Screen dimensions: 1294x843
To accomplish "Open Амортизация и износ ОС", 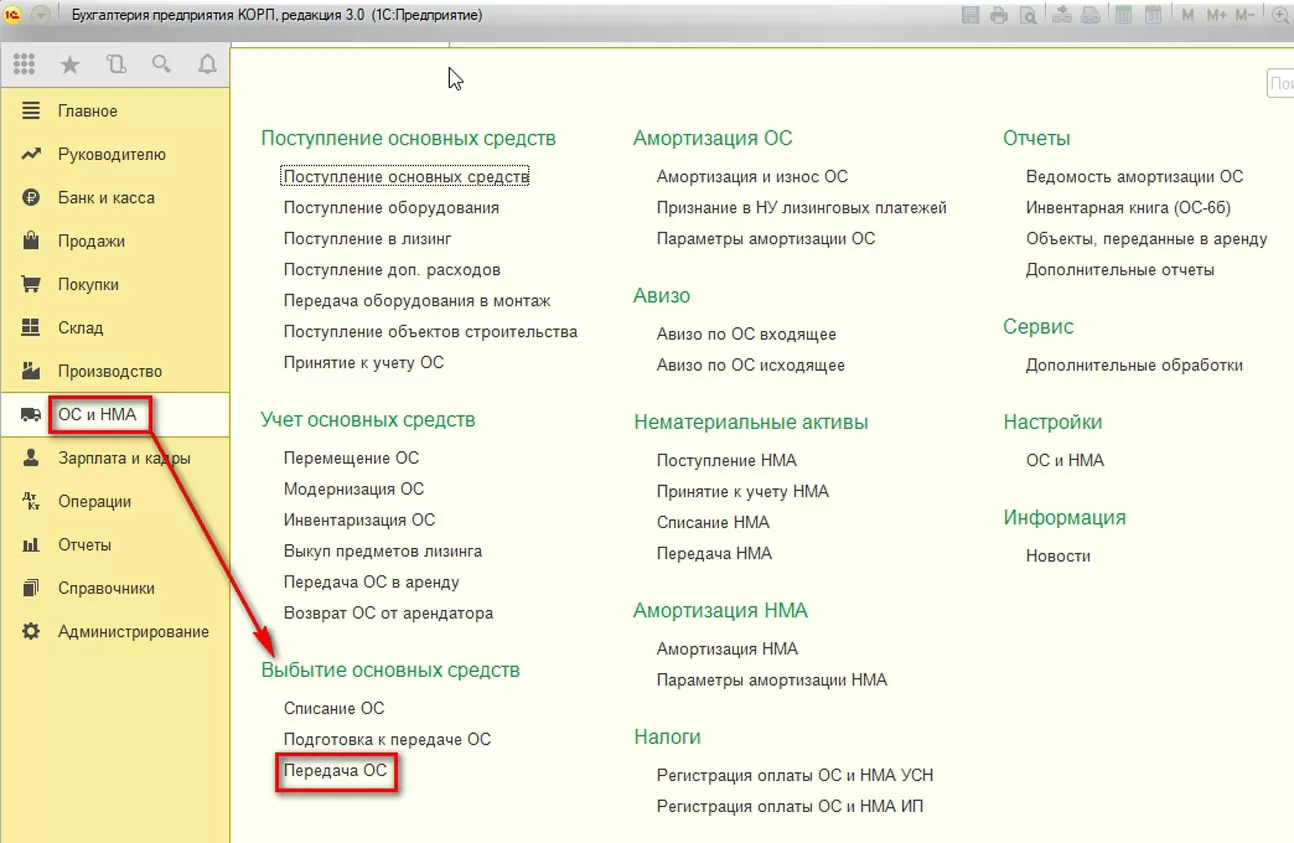I will click(752, 177).
